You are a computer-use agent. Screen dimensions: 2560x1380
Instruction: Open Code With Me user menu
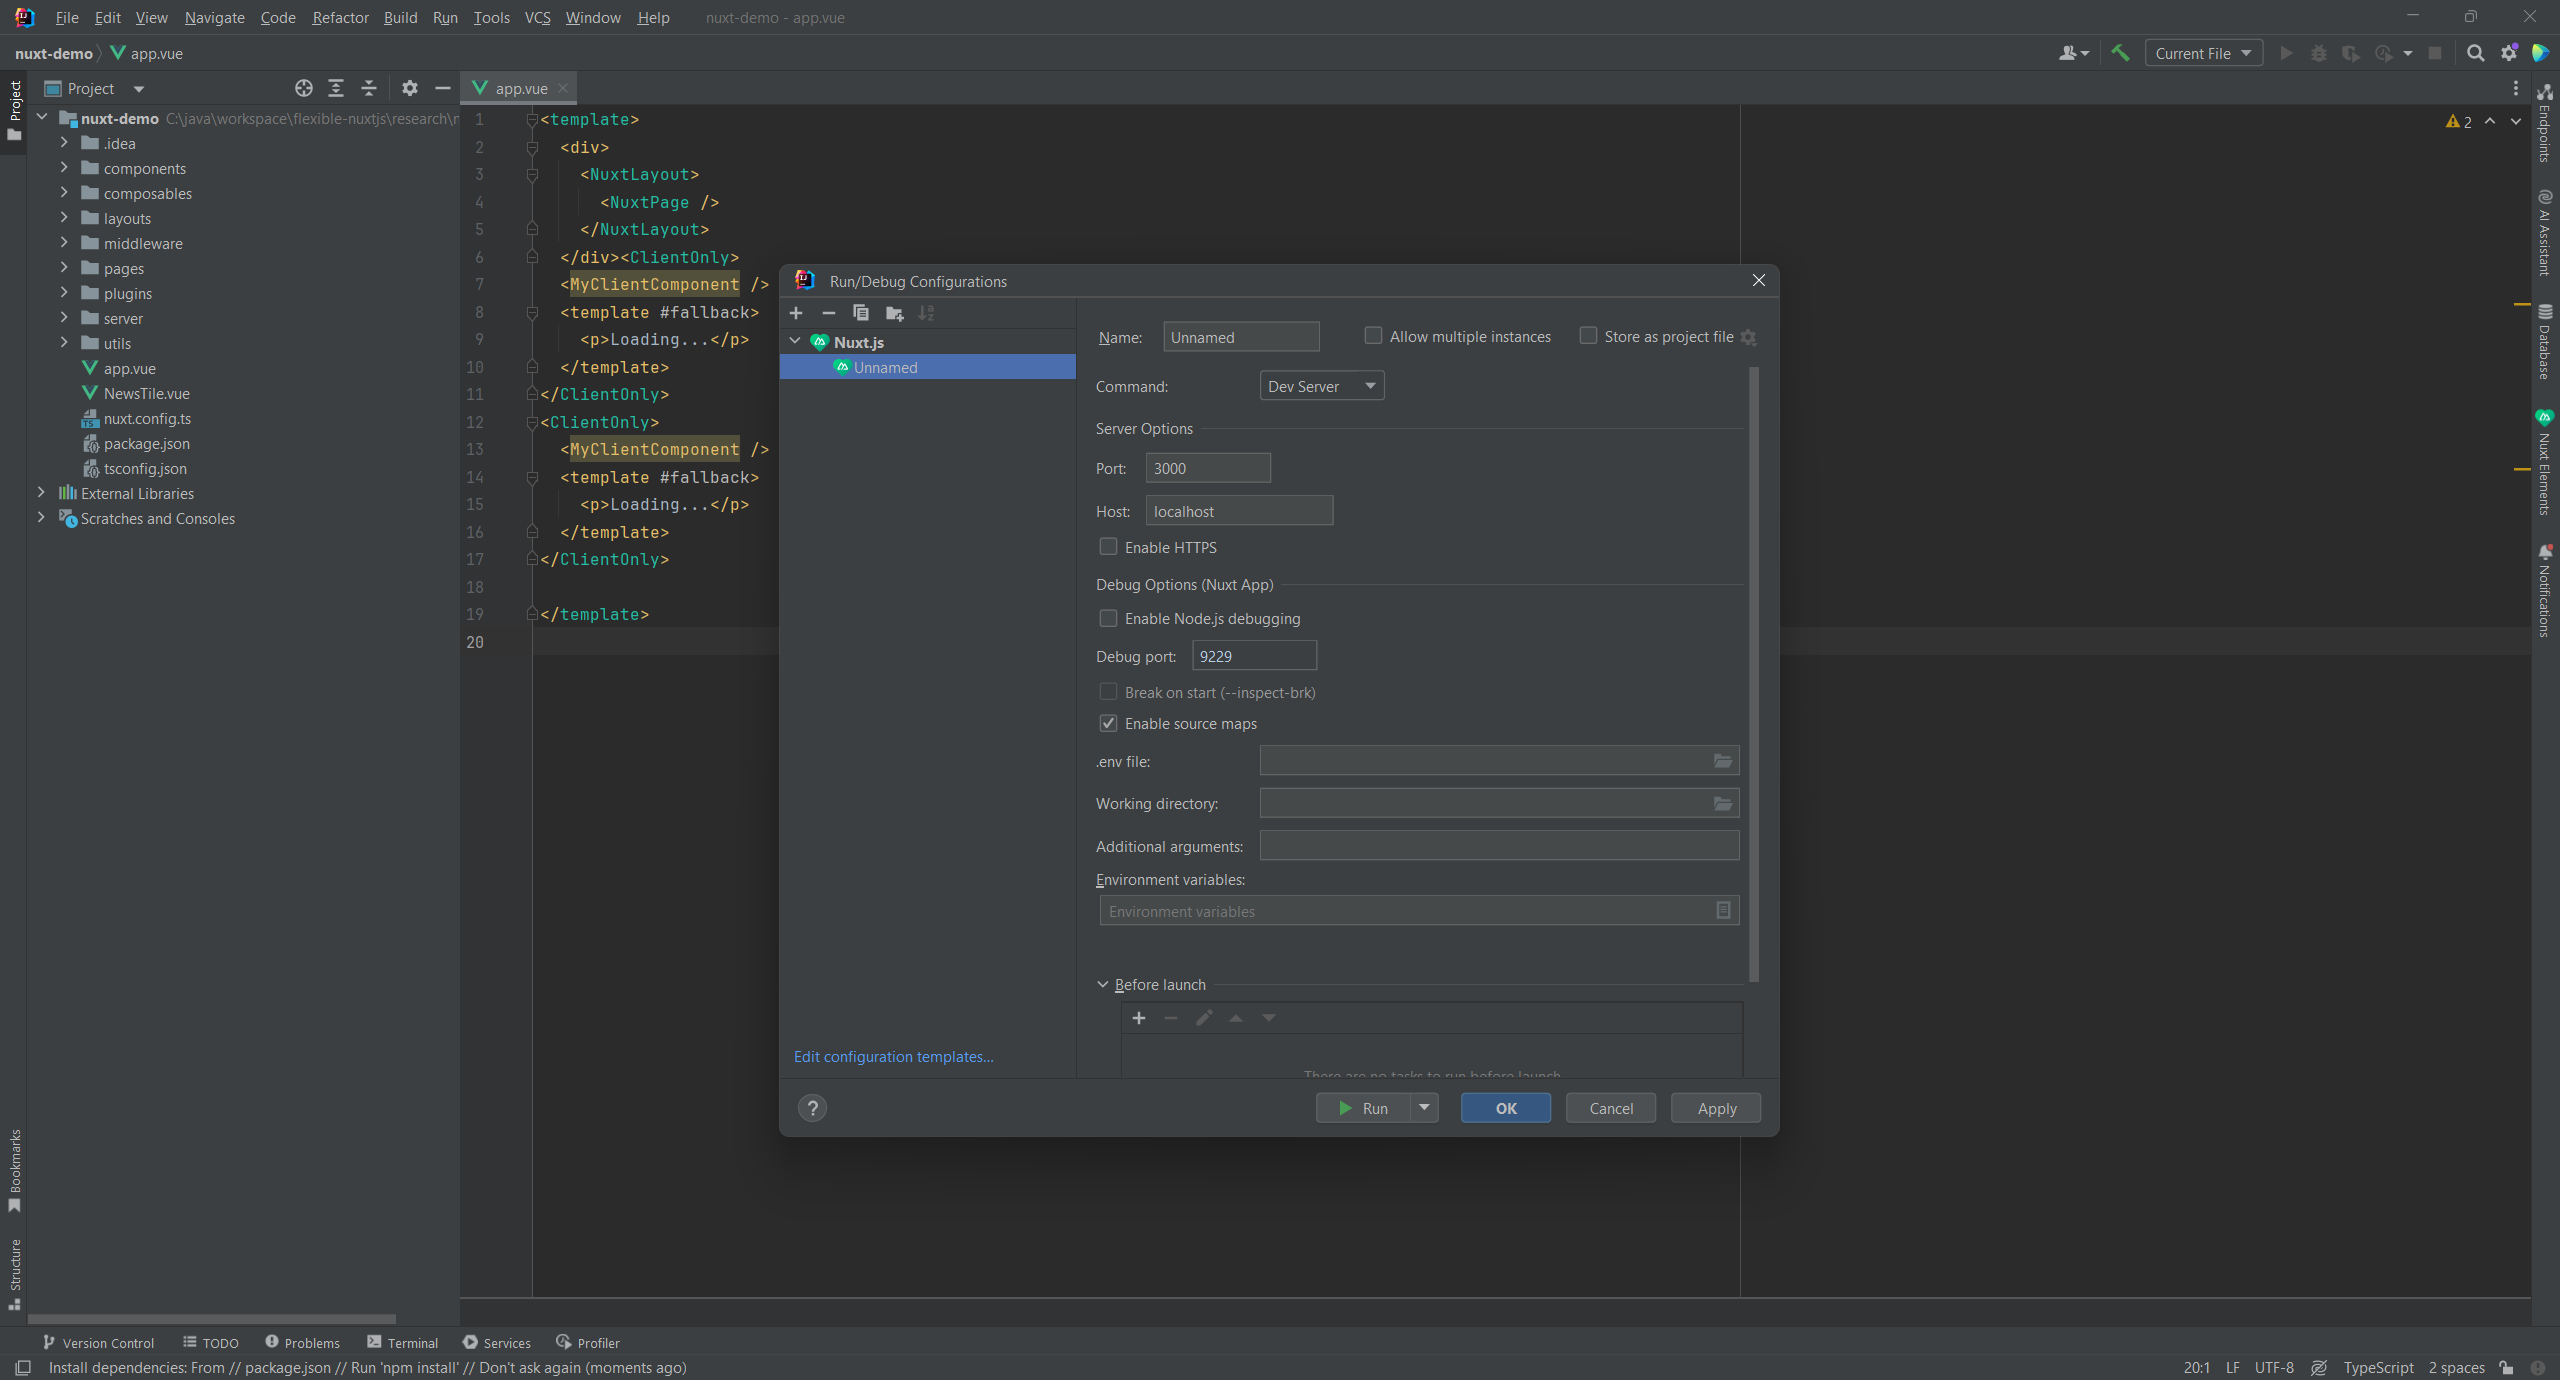(x=2074, y=53)
